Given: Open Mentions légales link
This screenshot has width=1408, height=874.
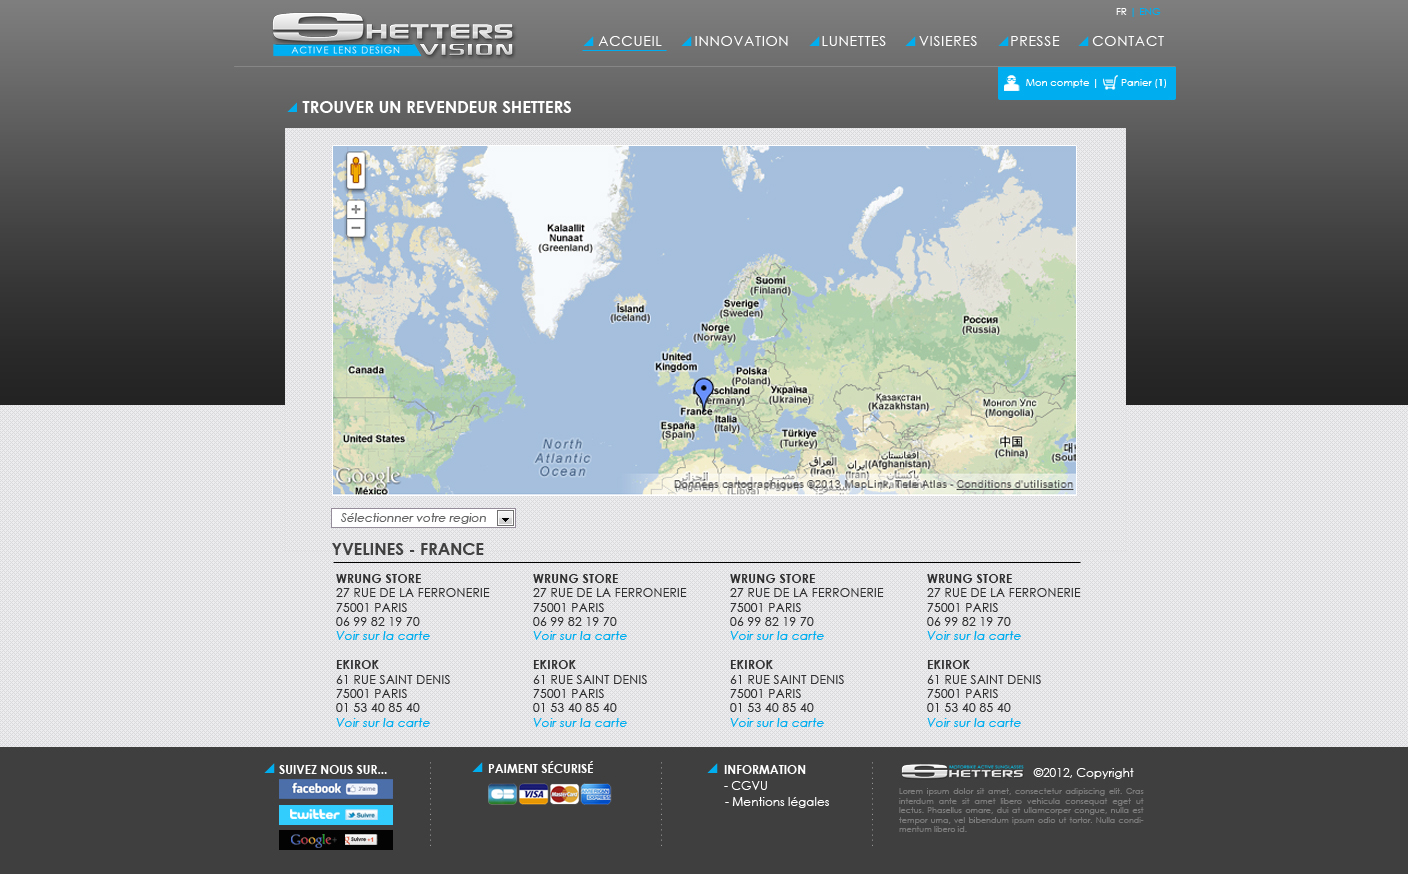Looking at the screenshot, I should point(780,802).
